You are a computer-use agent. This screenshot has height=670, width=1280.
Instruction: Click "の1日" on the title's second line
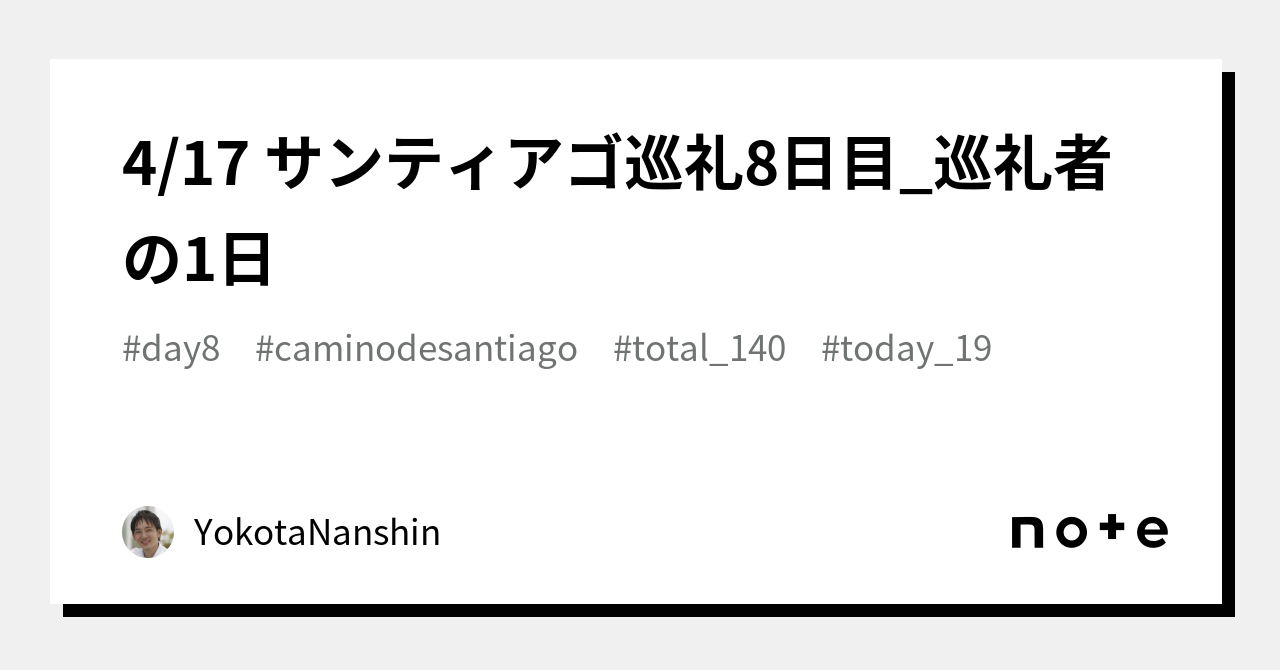coord(197,260)
